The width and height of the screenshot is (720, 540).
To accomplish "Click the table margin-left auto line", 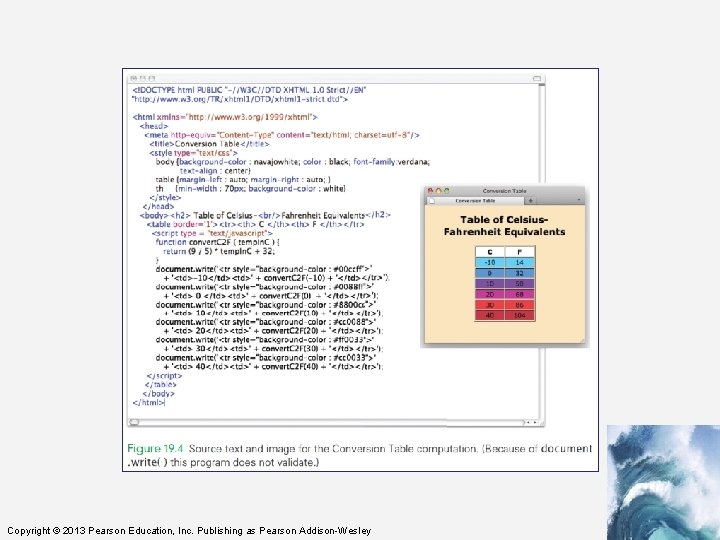I will point(243,180).
